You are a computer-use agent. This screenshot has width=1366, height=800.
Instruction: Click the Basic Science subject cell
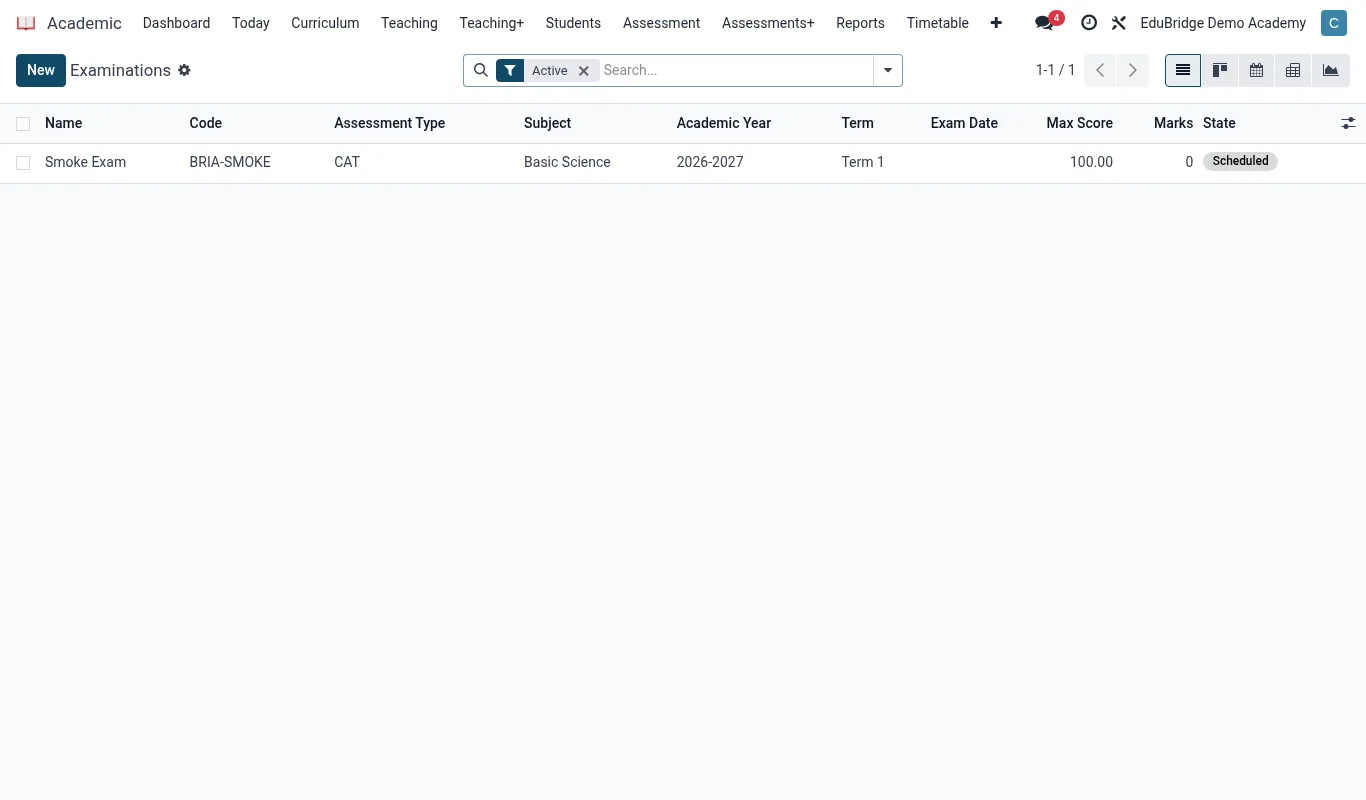[567, 162]
